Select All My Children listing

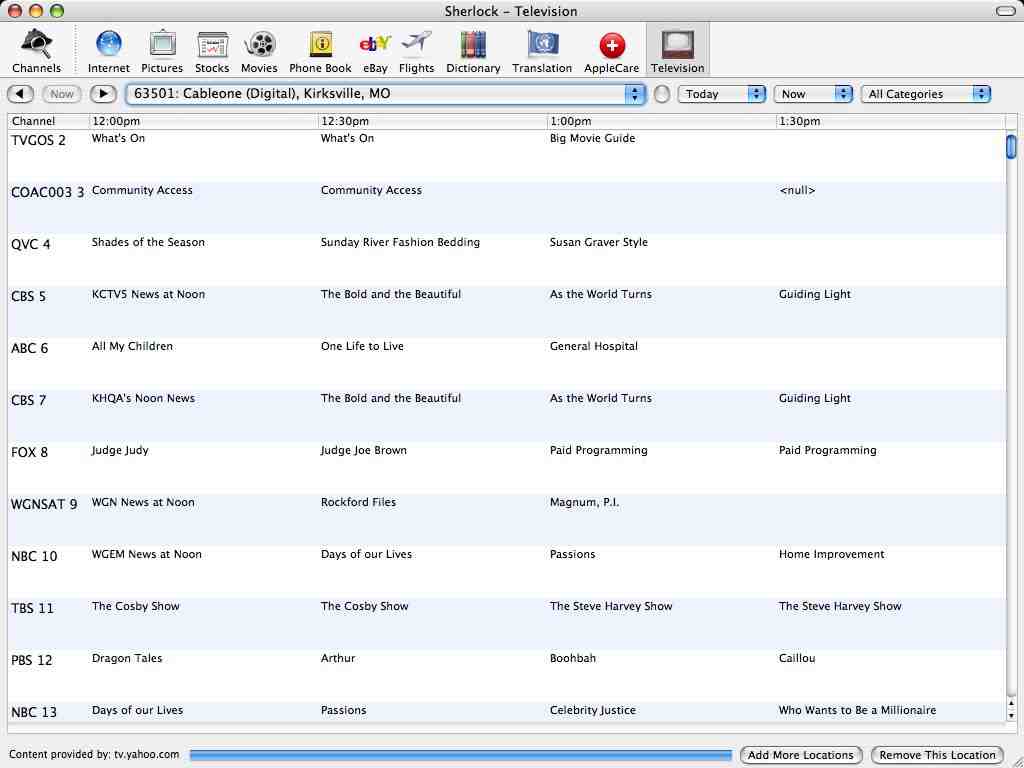(133, 346)
